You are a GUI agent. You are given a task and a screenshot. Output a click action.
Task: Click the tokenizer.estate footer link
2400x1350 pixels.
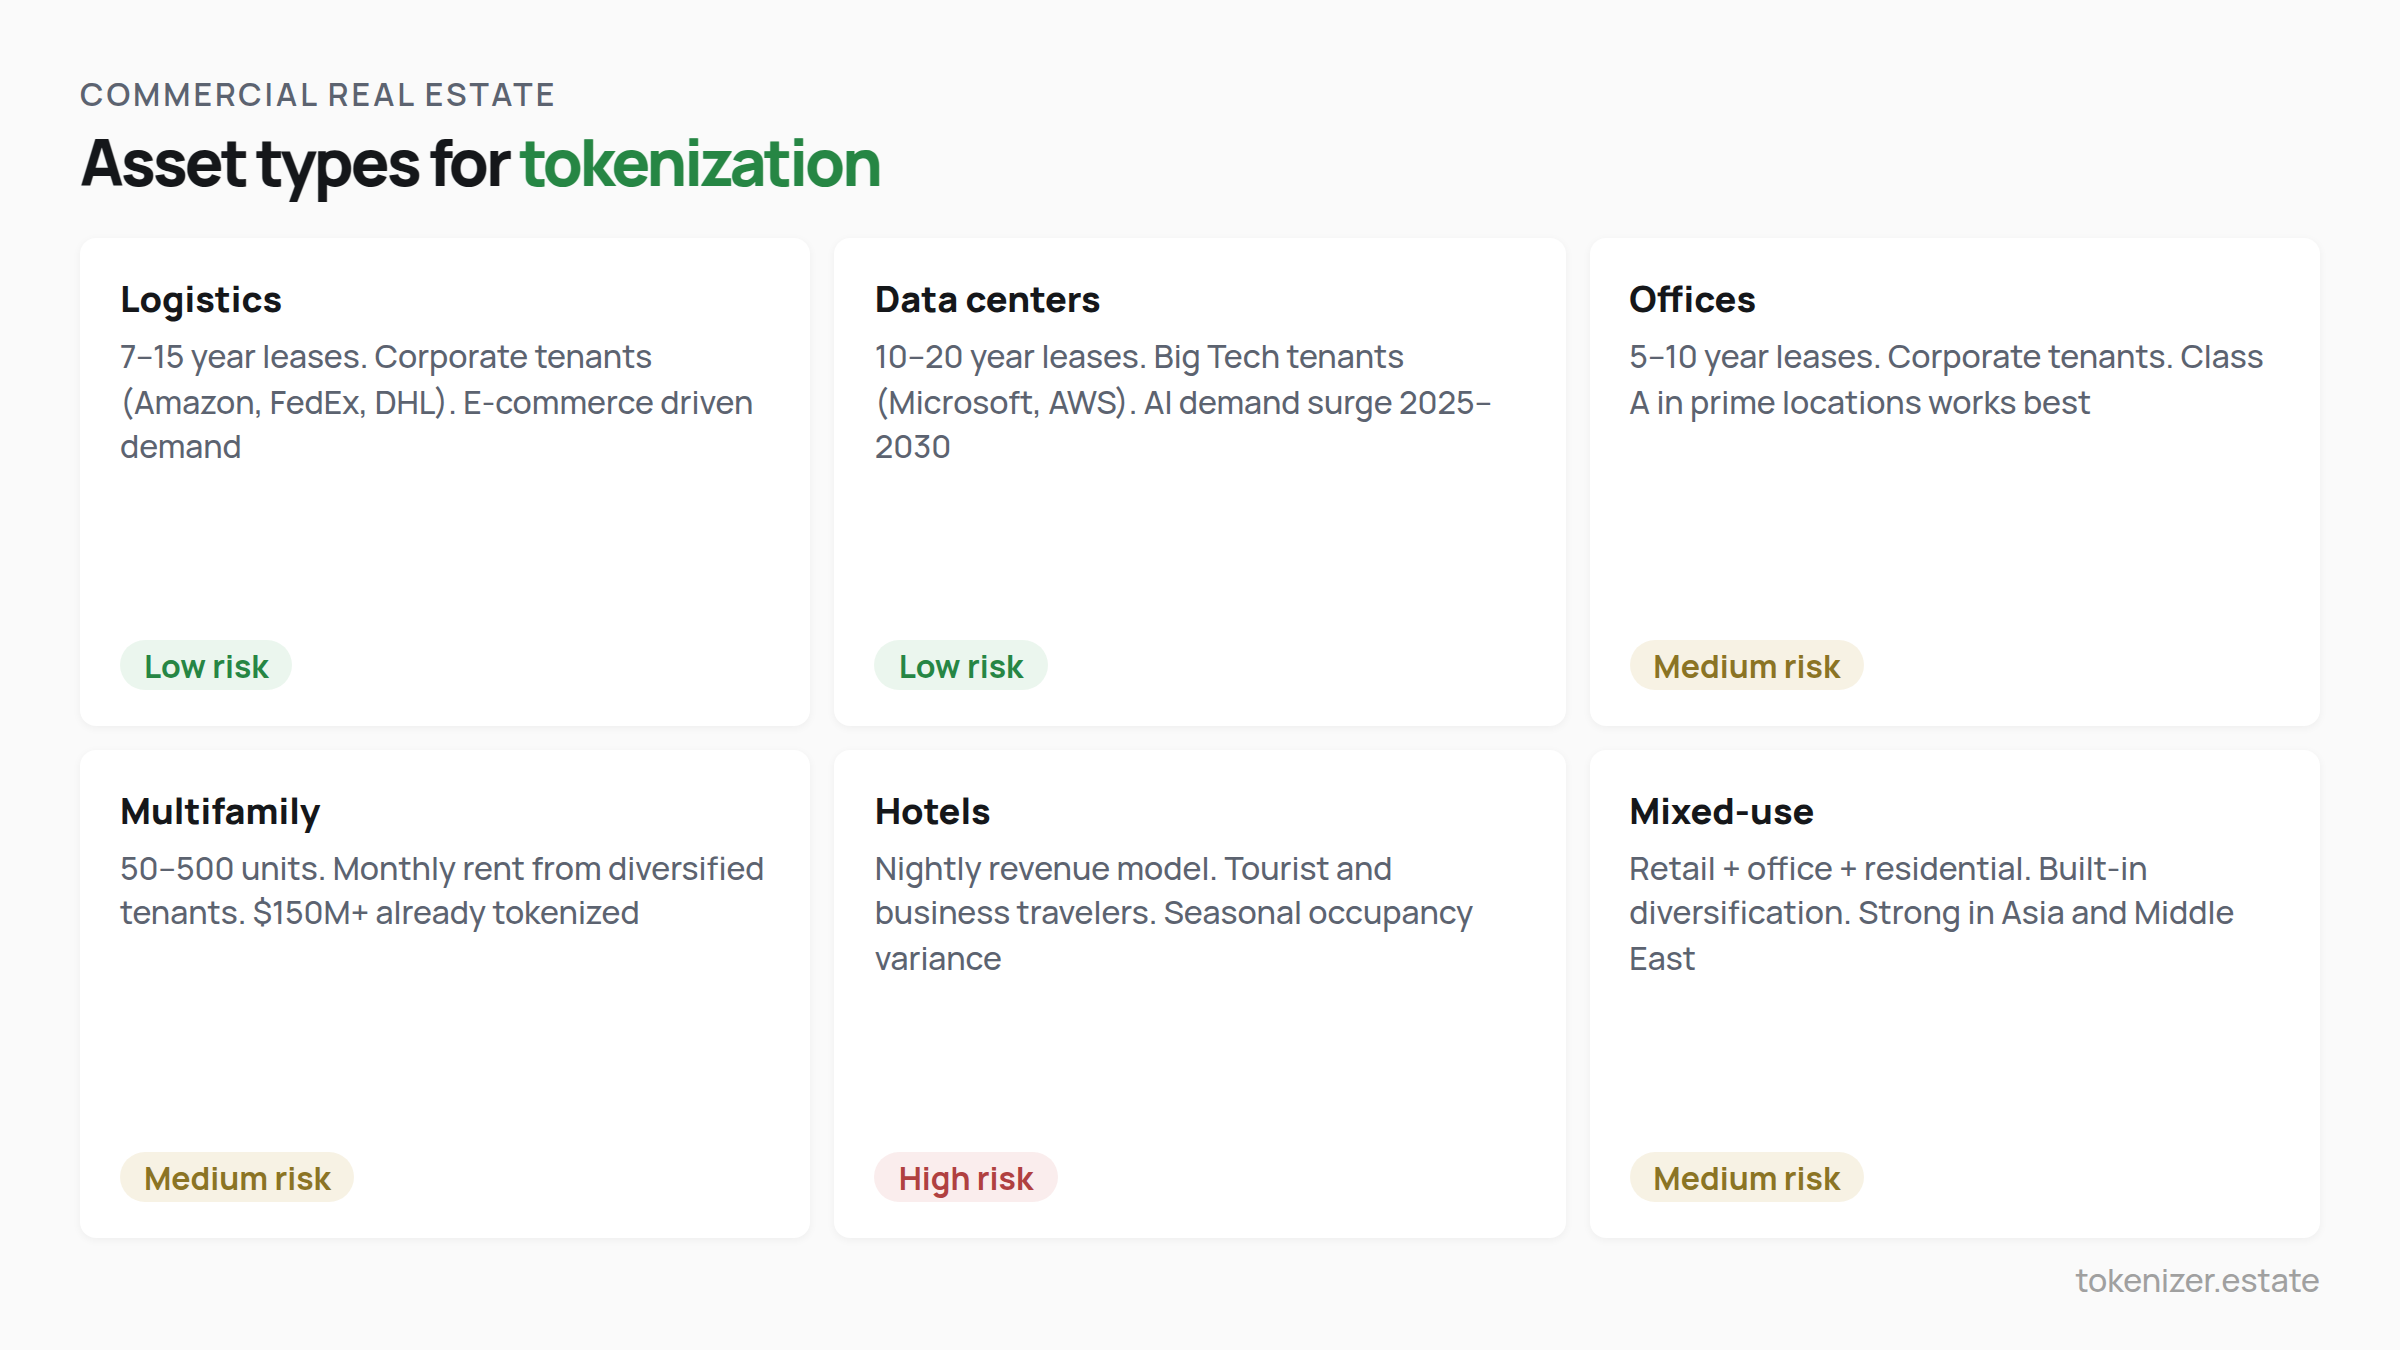[2193, 1280]
